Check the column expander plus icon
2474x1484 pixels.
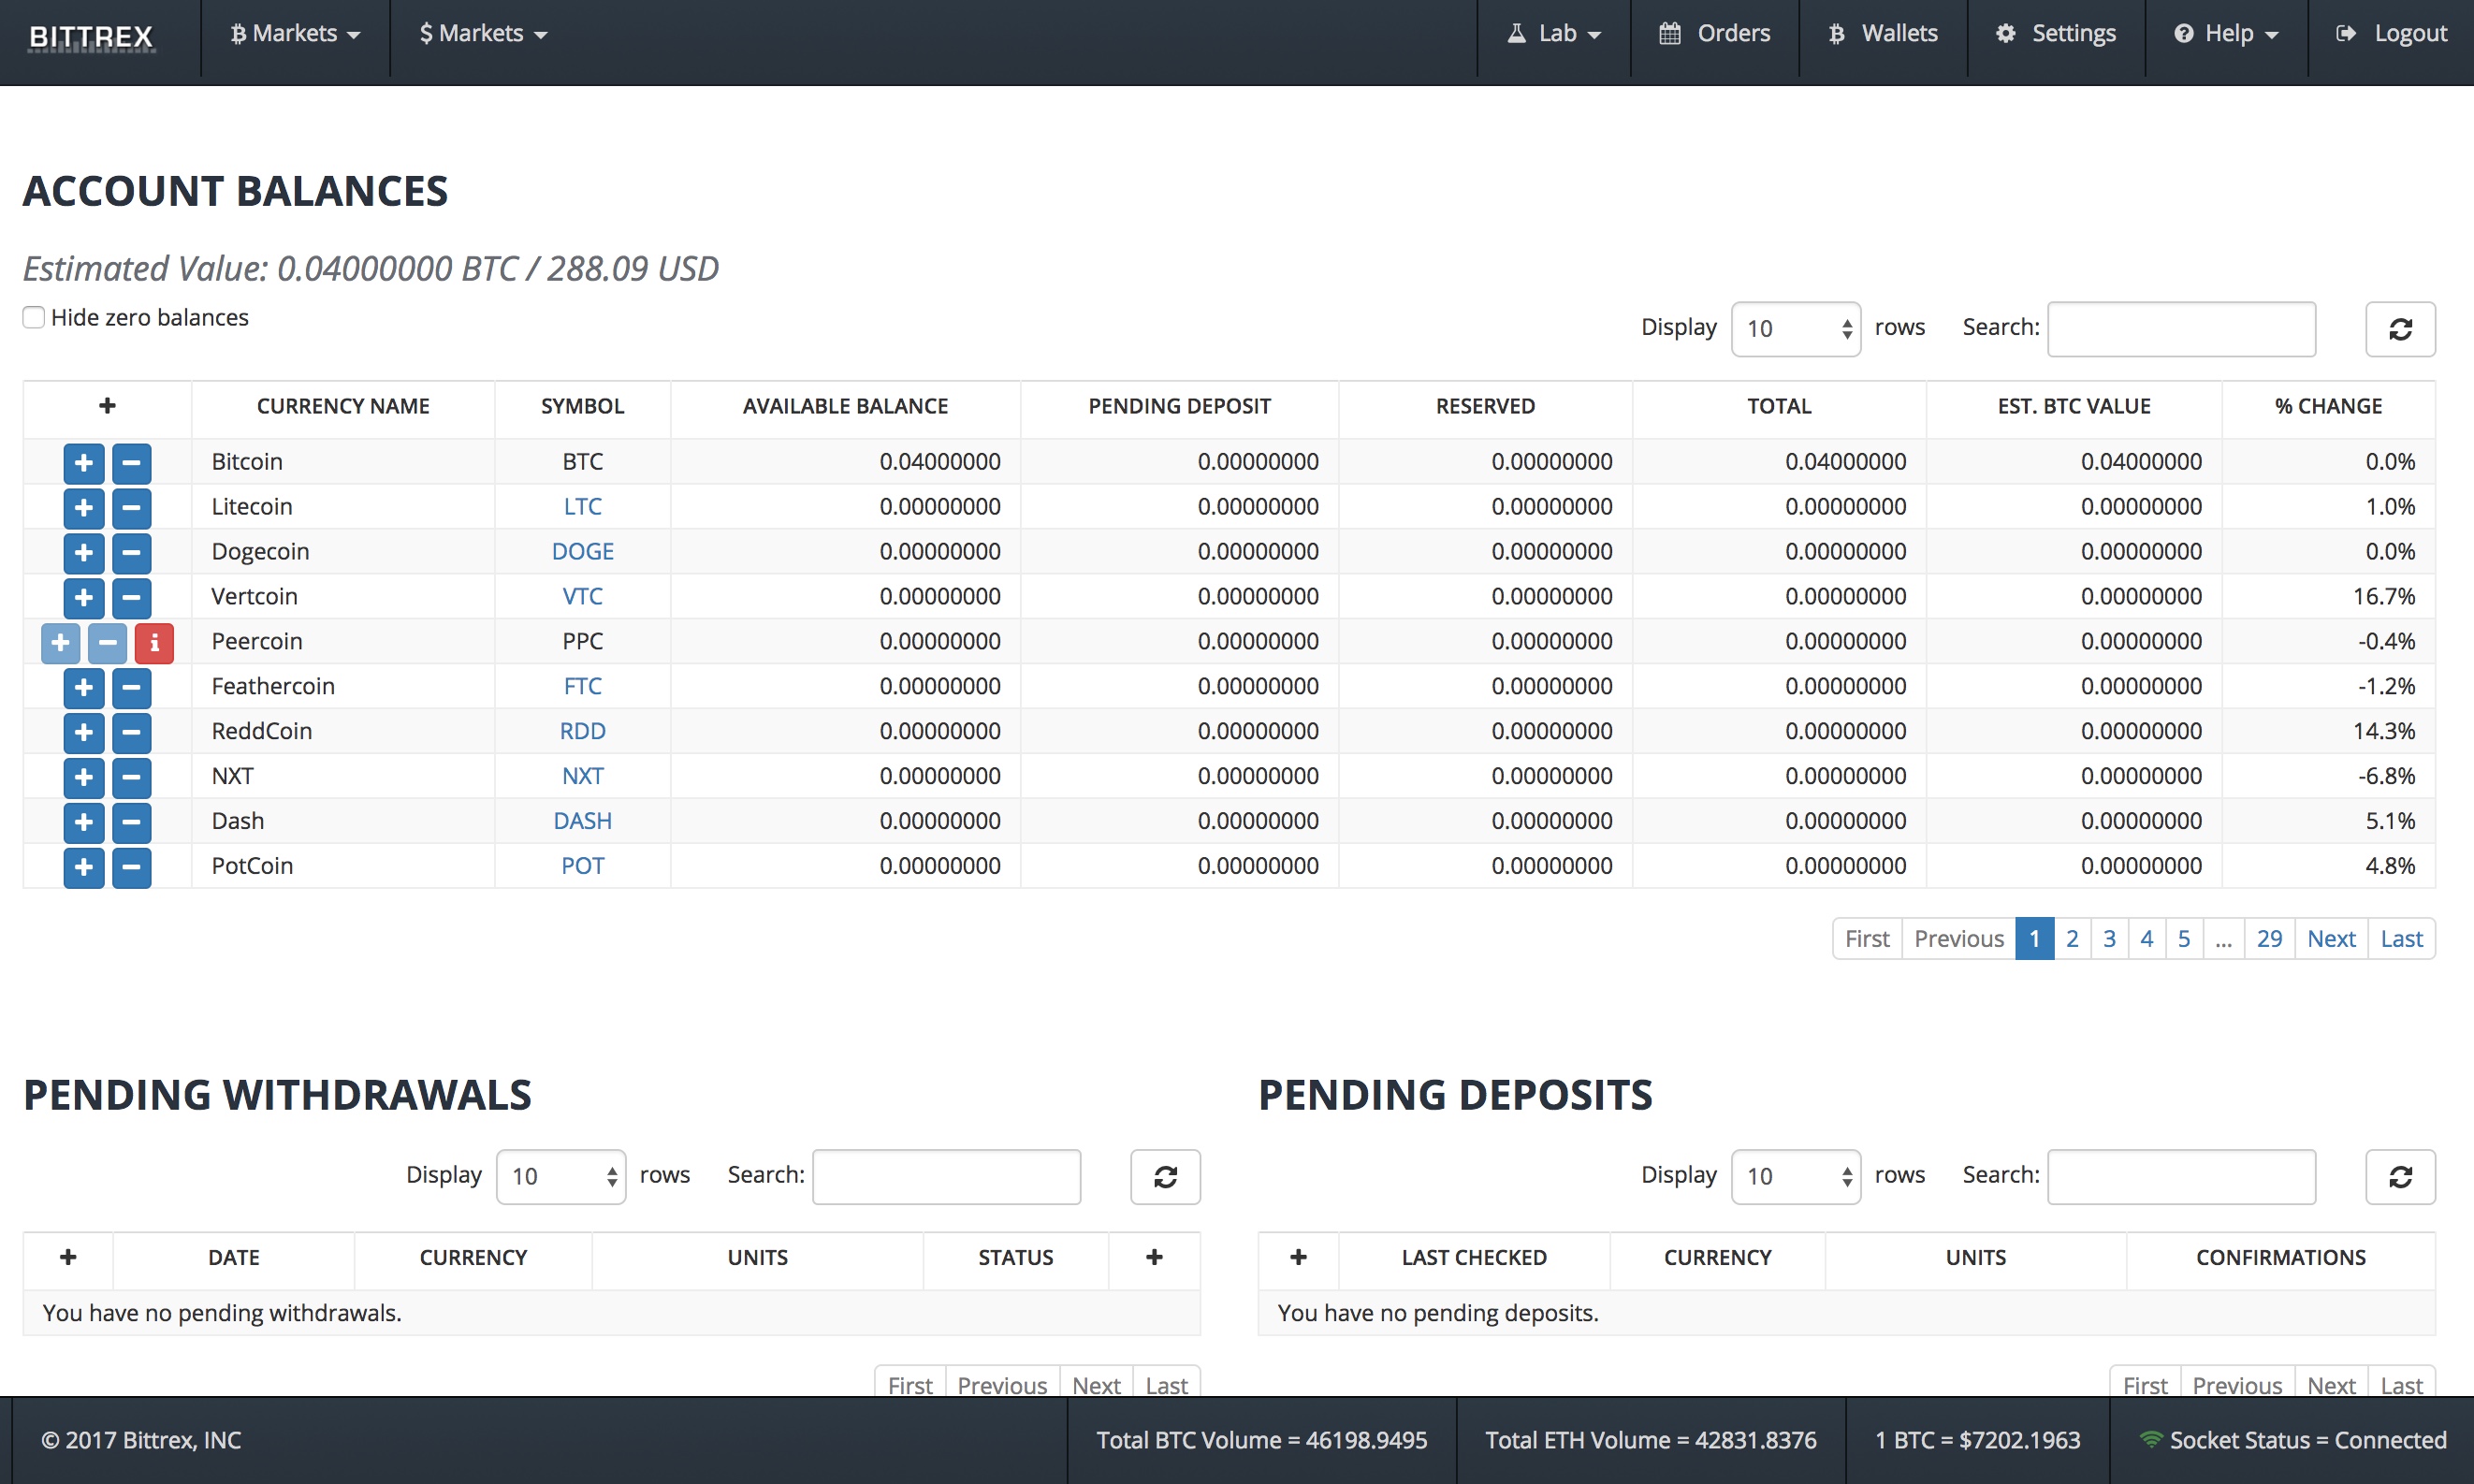click(x=104, y=406)
